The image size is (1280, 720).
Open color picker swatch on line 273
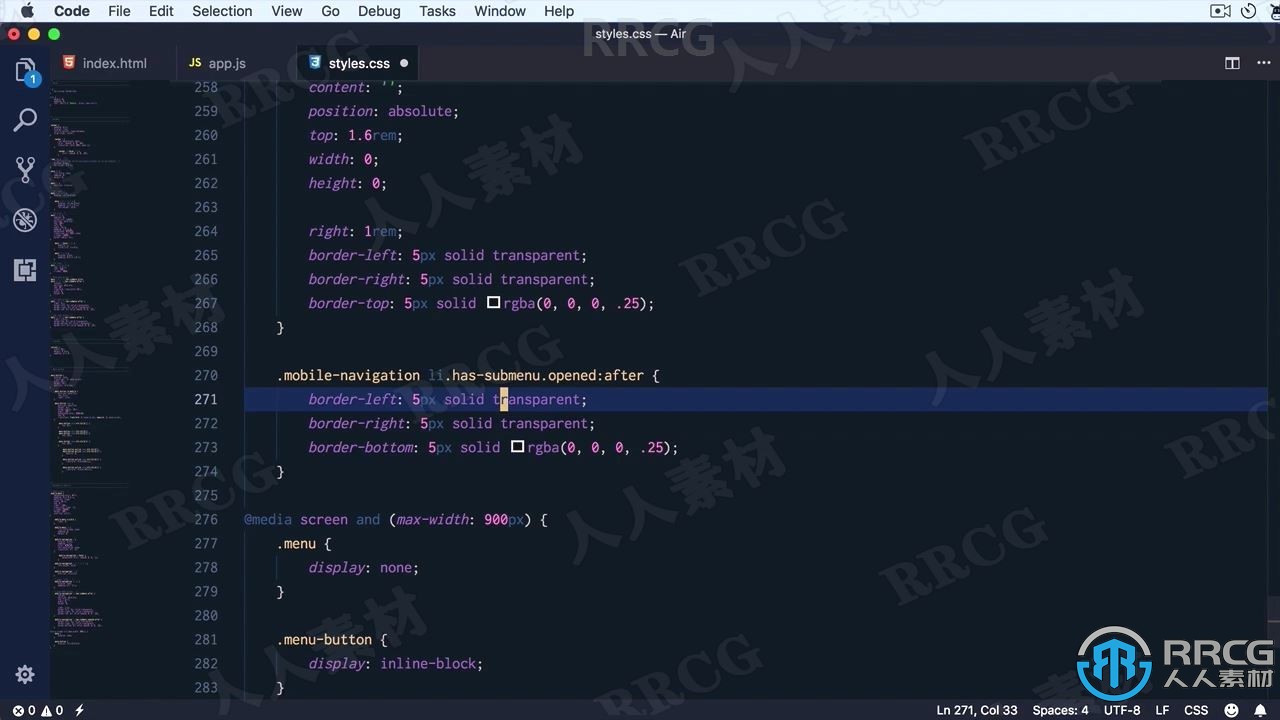pos(517,446)
